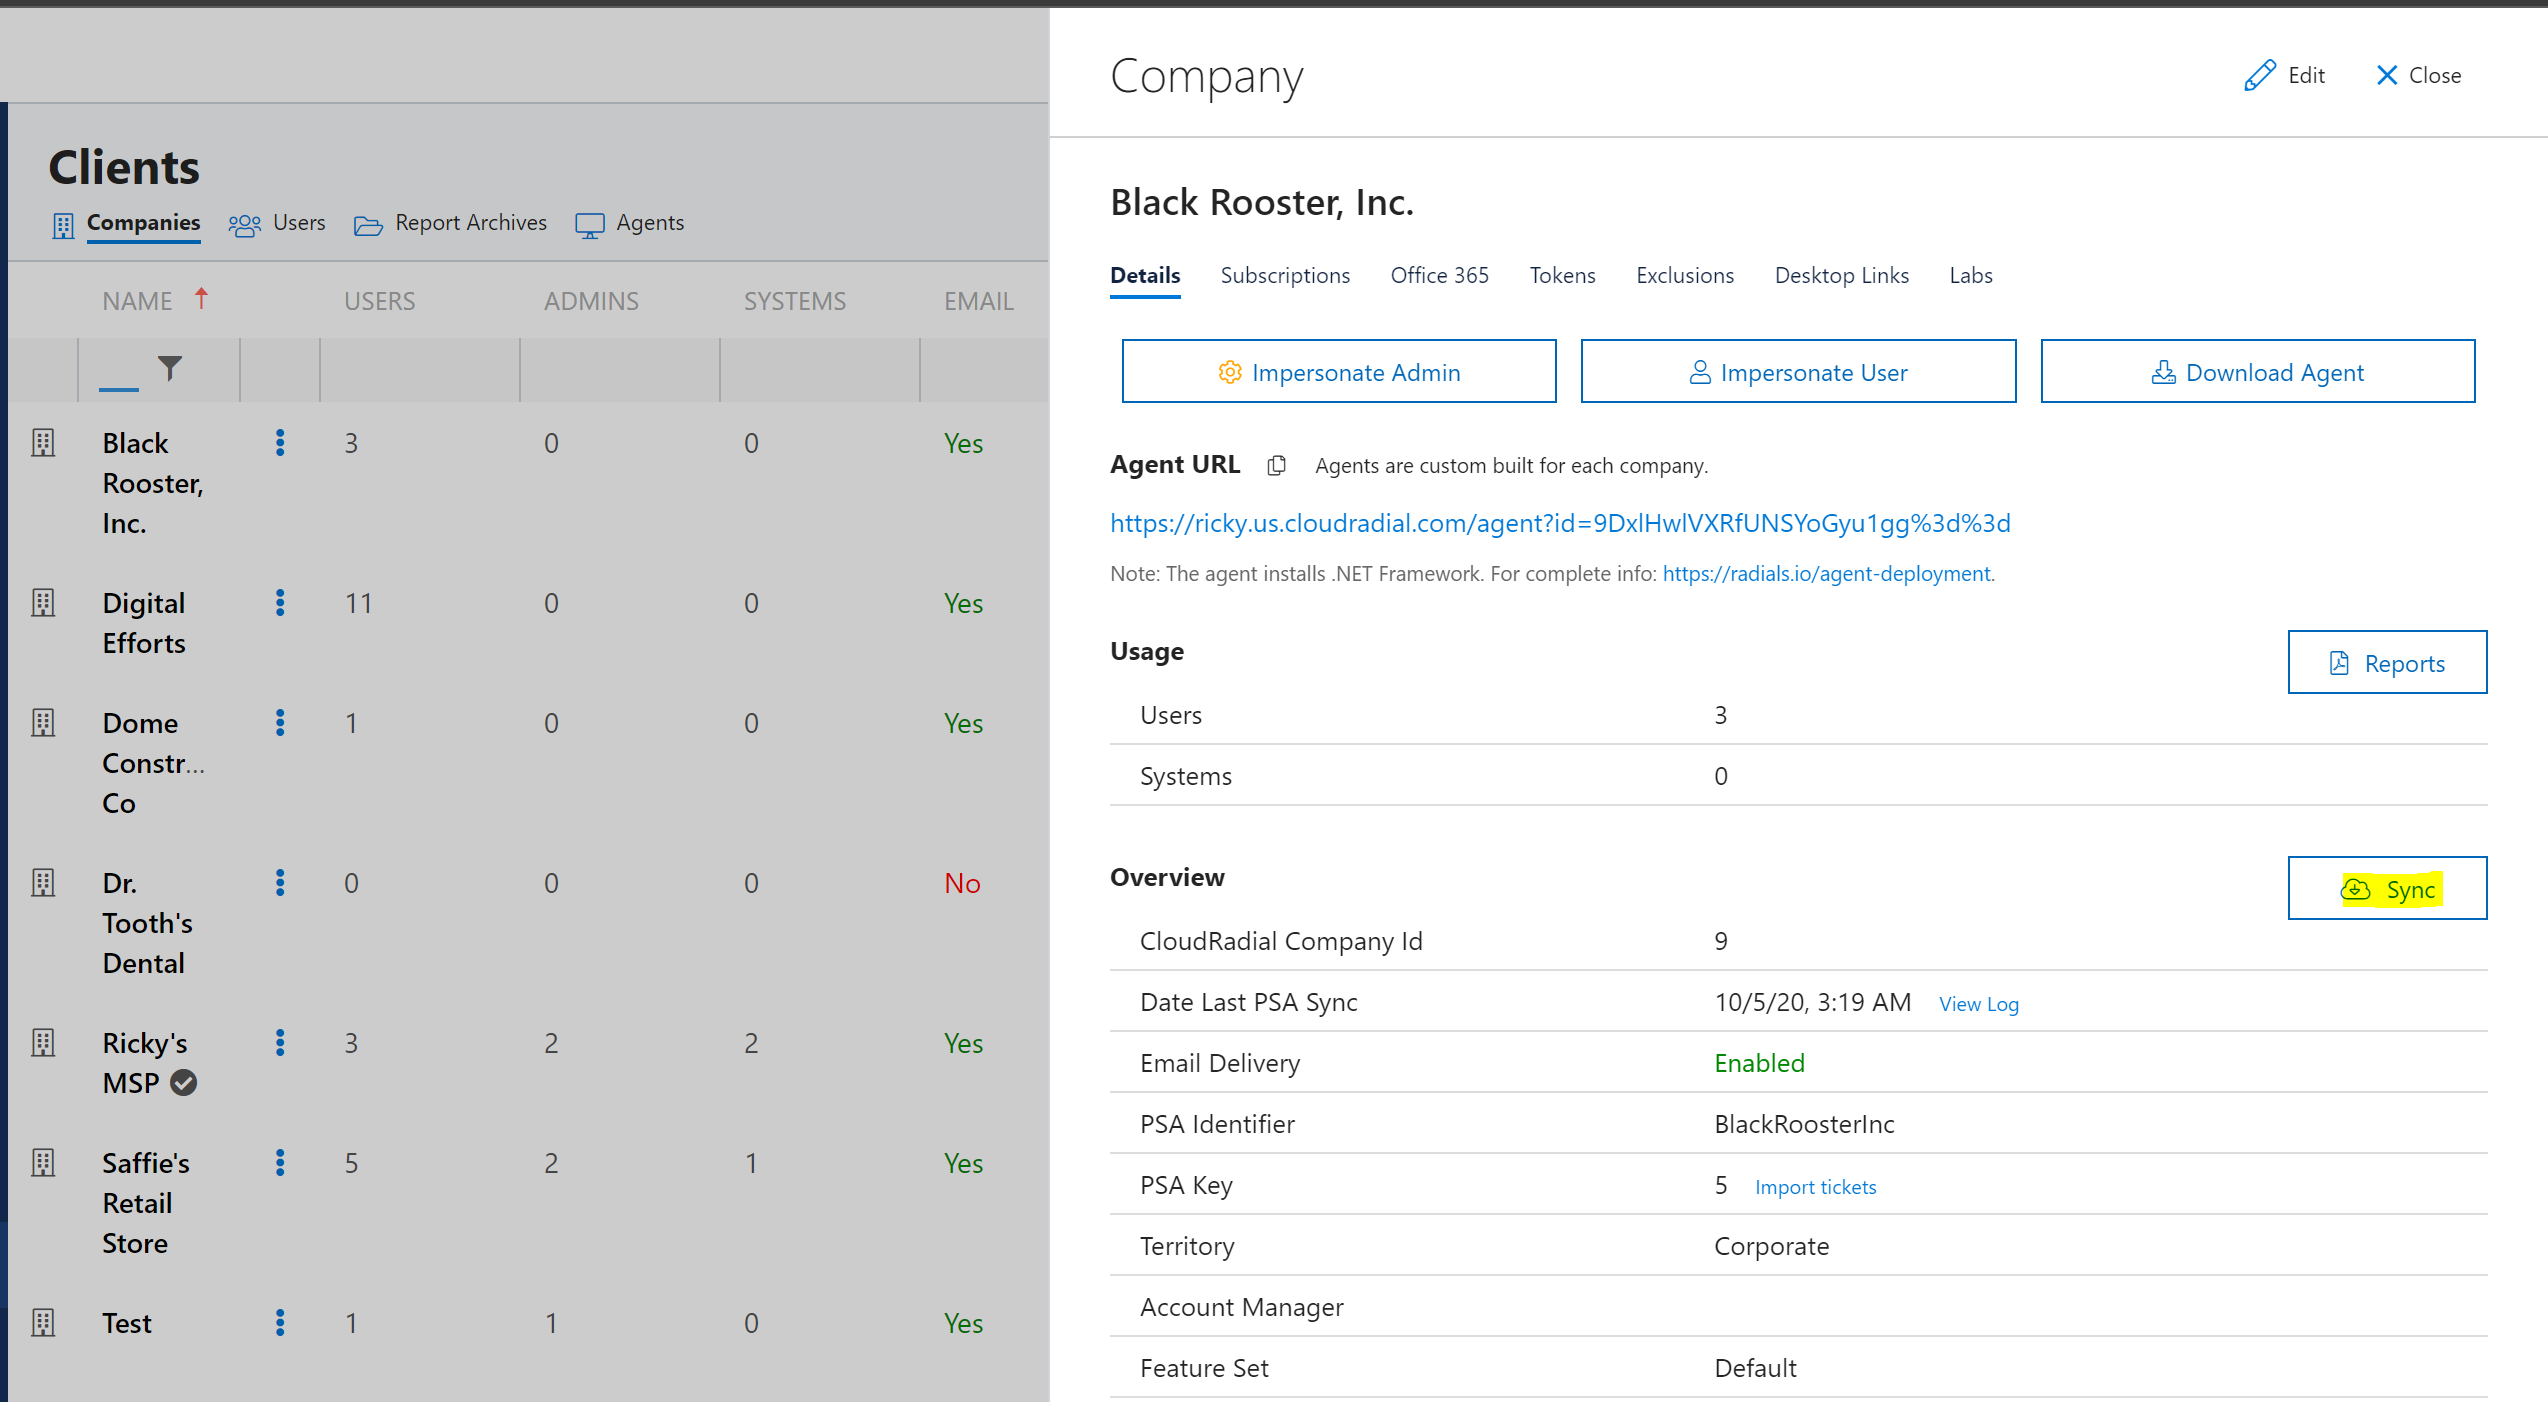Open the Desktop Links tab
This screenshot has width=2548, height=1402.
[1841, 276]
